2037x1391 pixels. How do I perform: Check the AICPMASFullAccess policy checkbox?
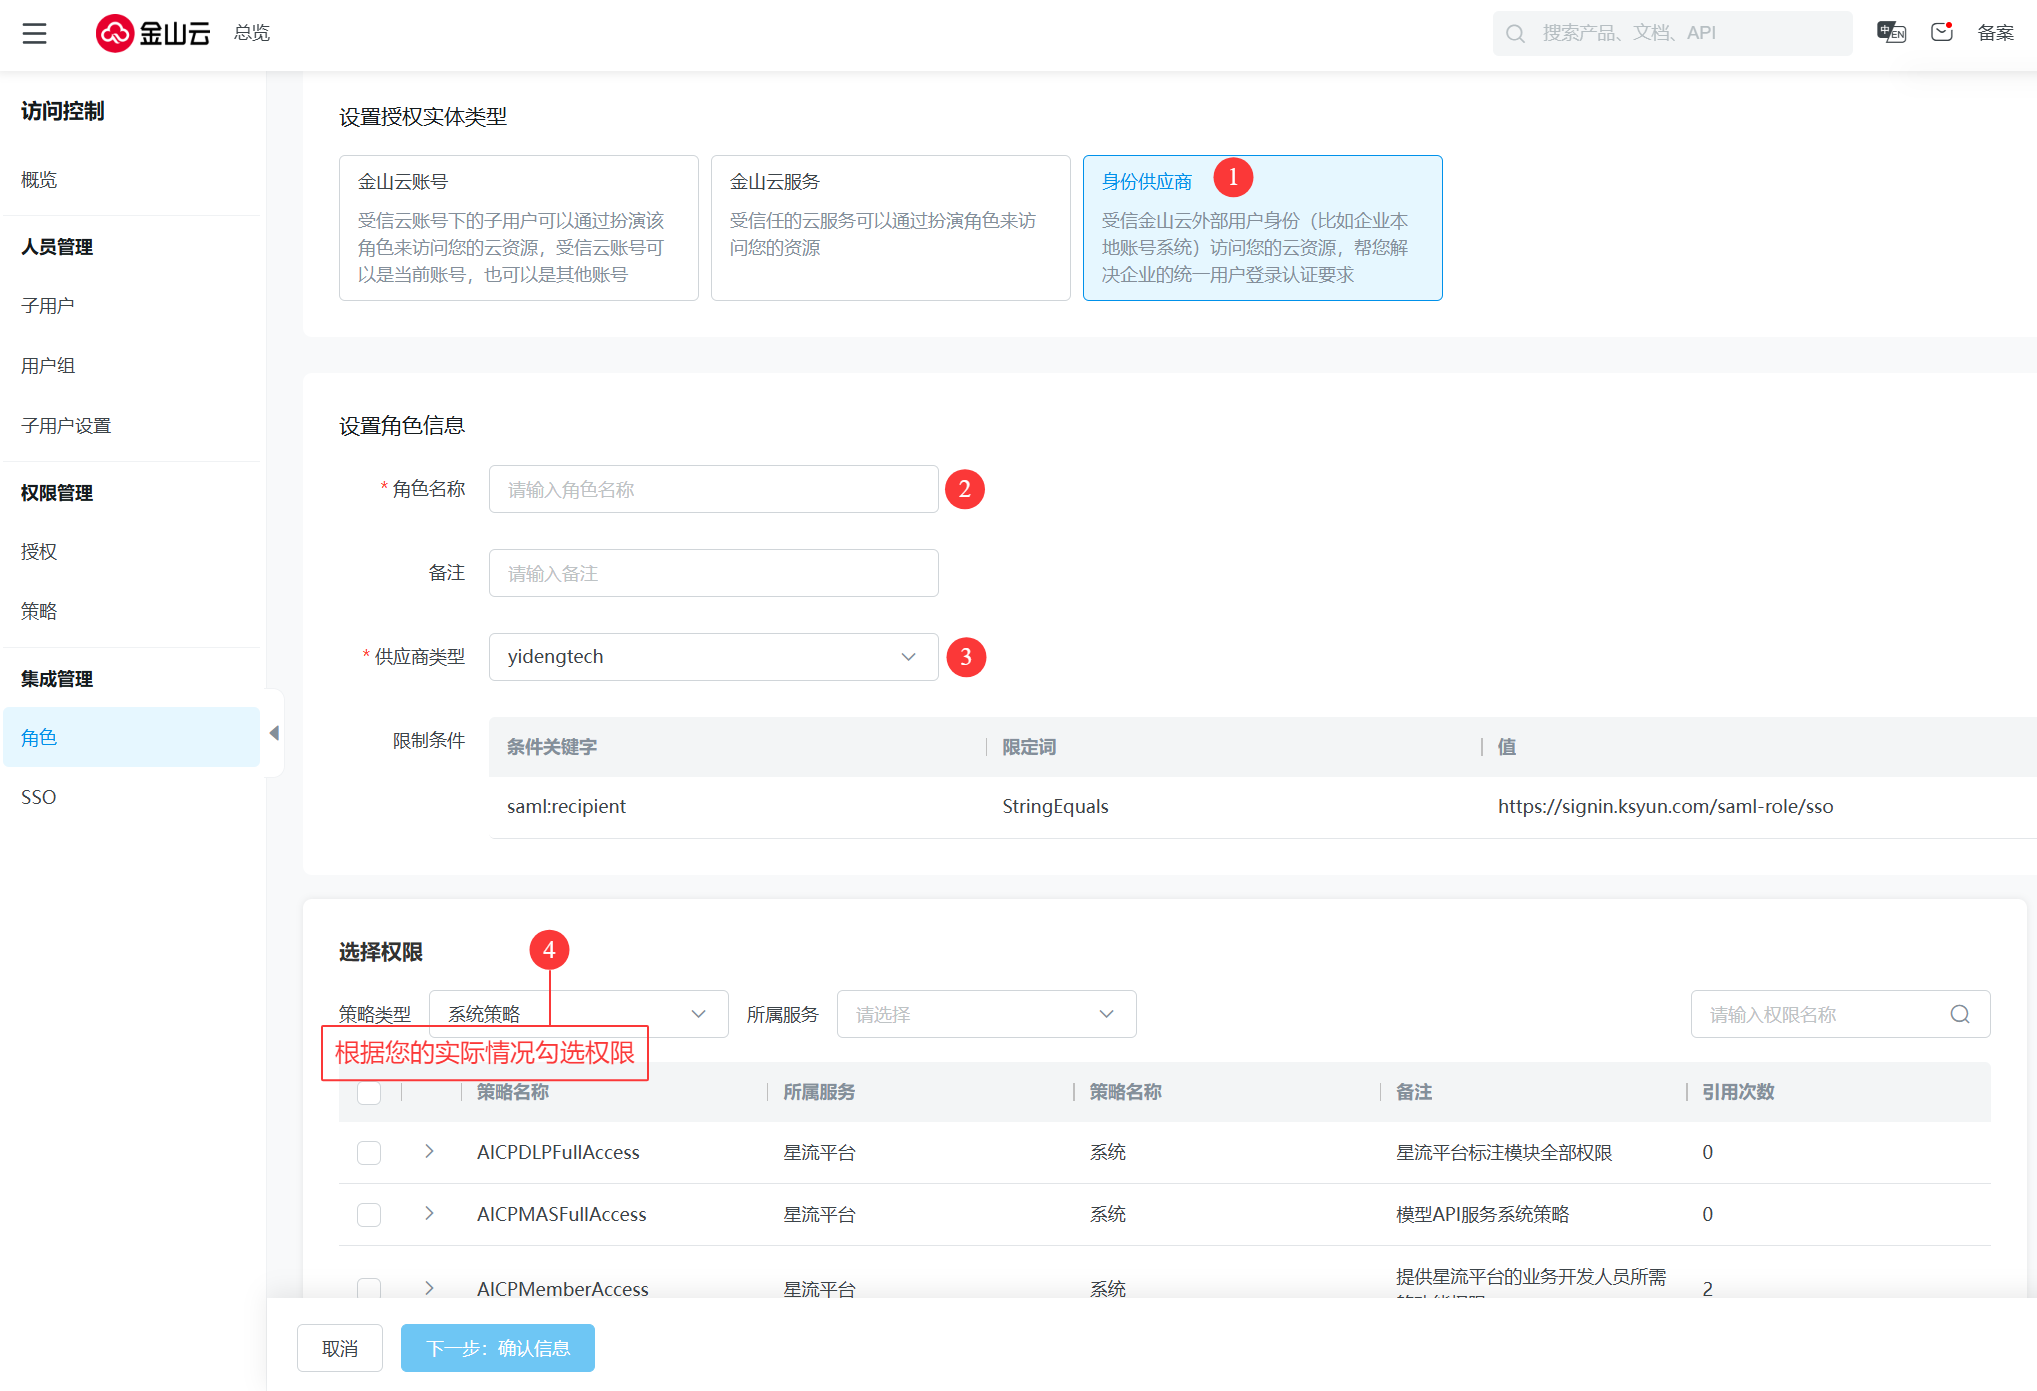point(369,1214)
